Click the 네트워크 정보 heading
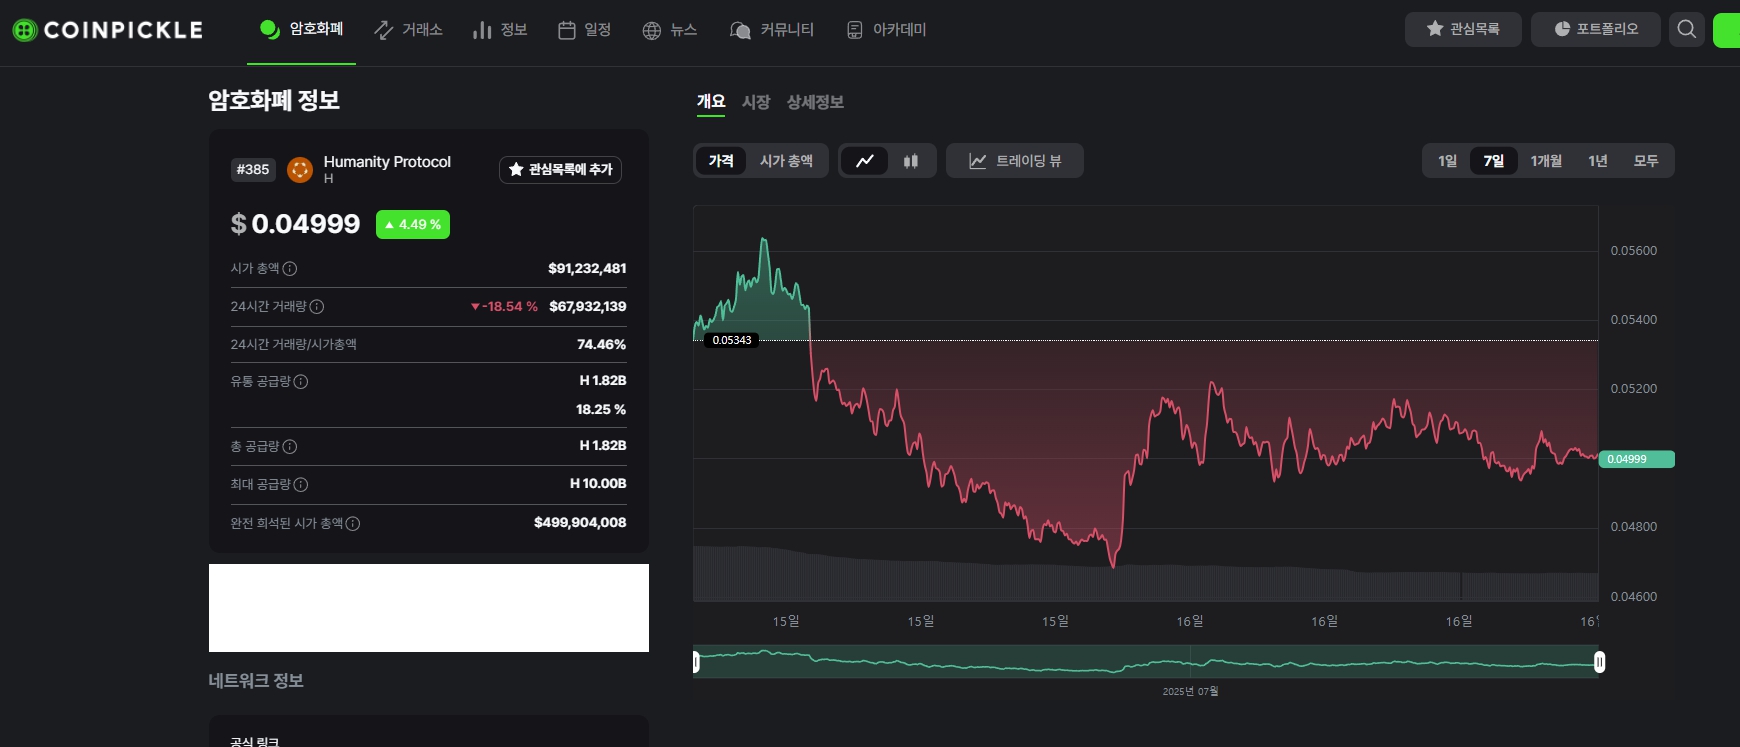Screen dimensions: 1740x747 pyautogui.click(x=256, y=681)
